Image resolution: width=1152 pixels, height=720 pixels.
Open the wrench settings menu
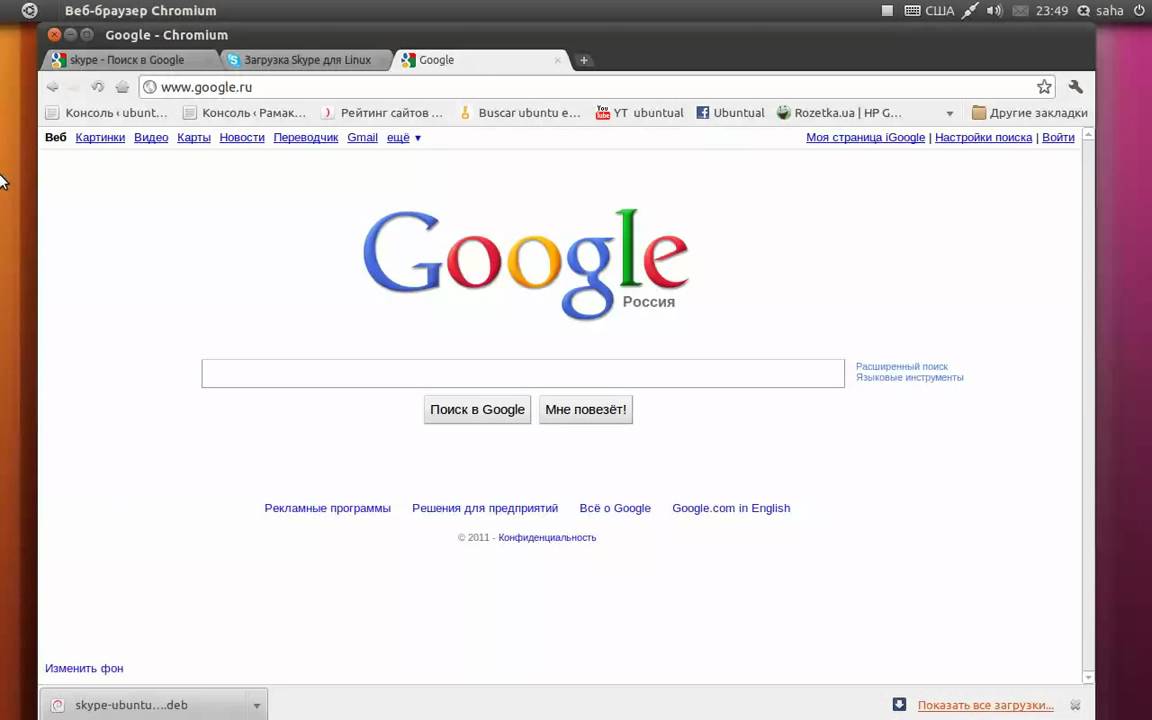1076,87
